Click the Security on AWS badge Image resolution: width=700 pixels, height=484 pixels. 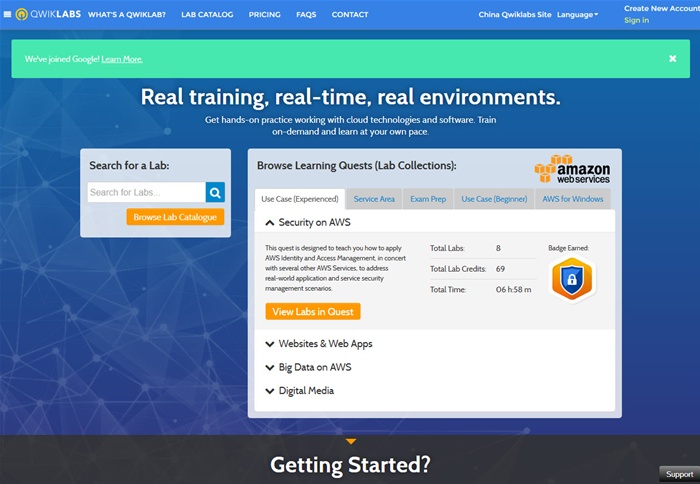point(572,279)
